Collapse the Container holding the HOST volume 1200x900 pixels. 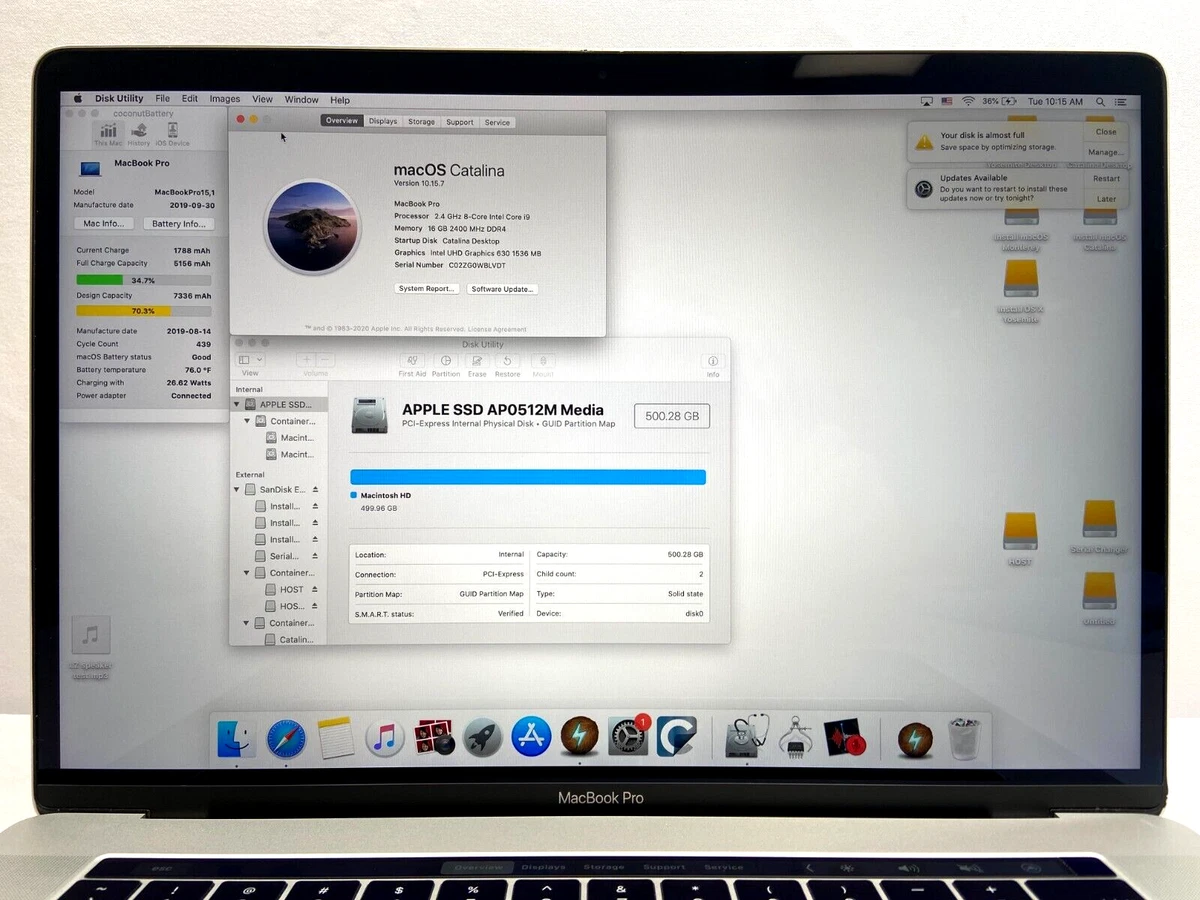(247, 573)
